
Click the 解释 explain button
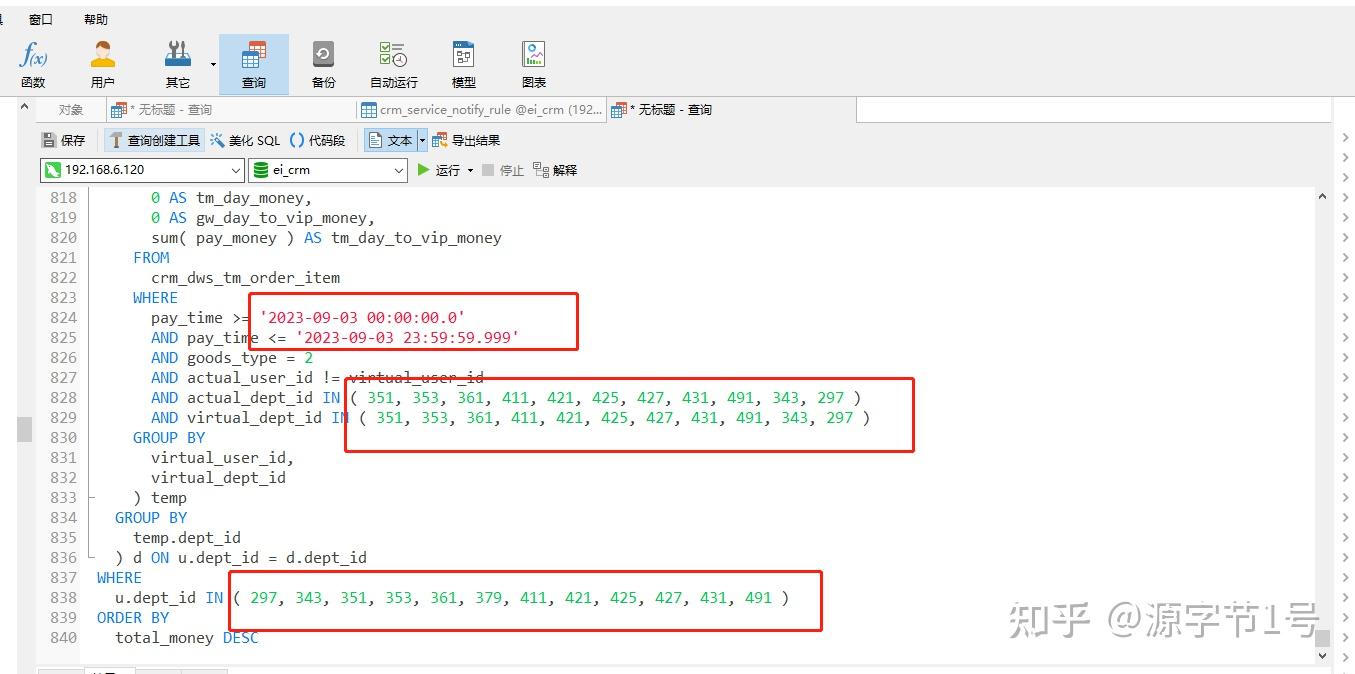[x=555, y=170]
